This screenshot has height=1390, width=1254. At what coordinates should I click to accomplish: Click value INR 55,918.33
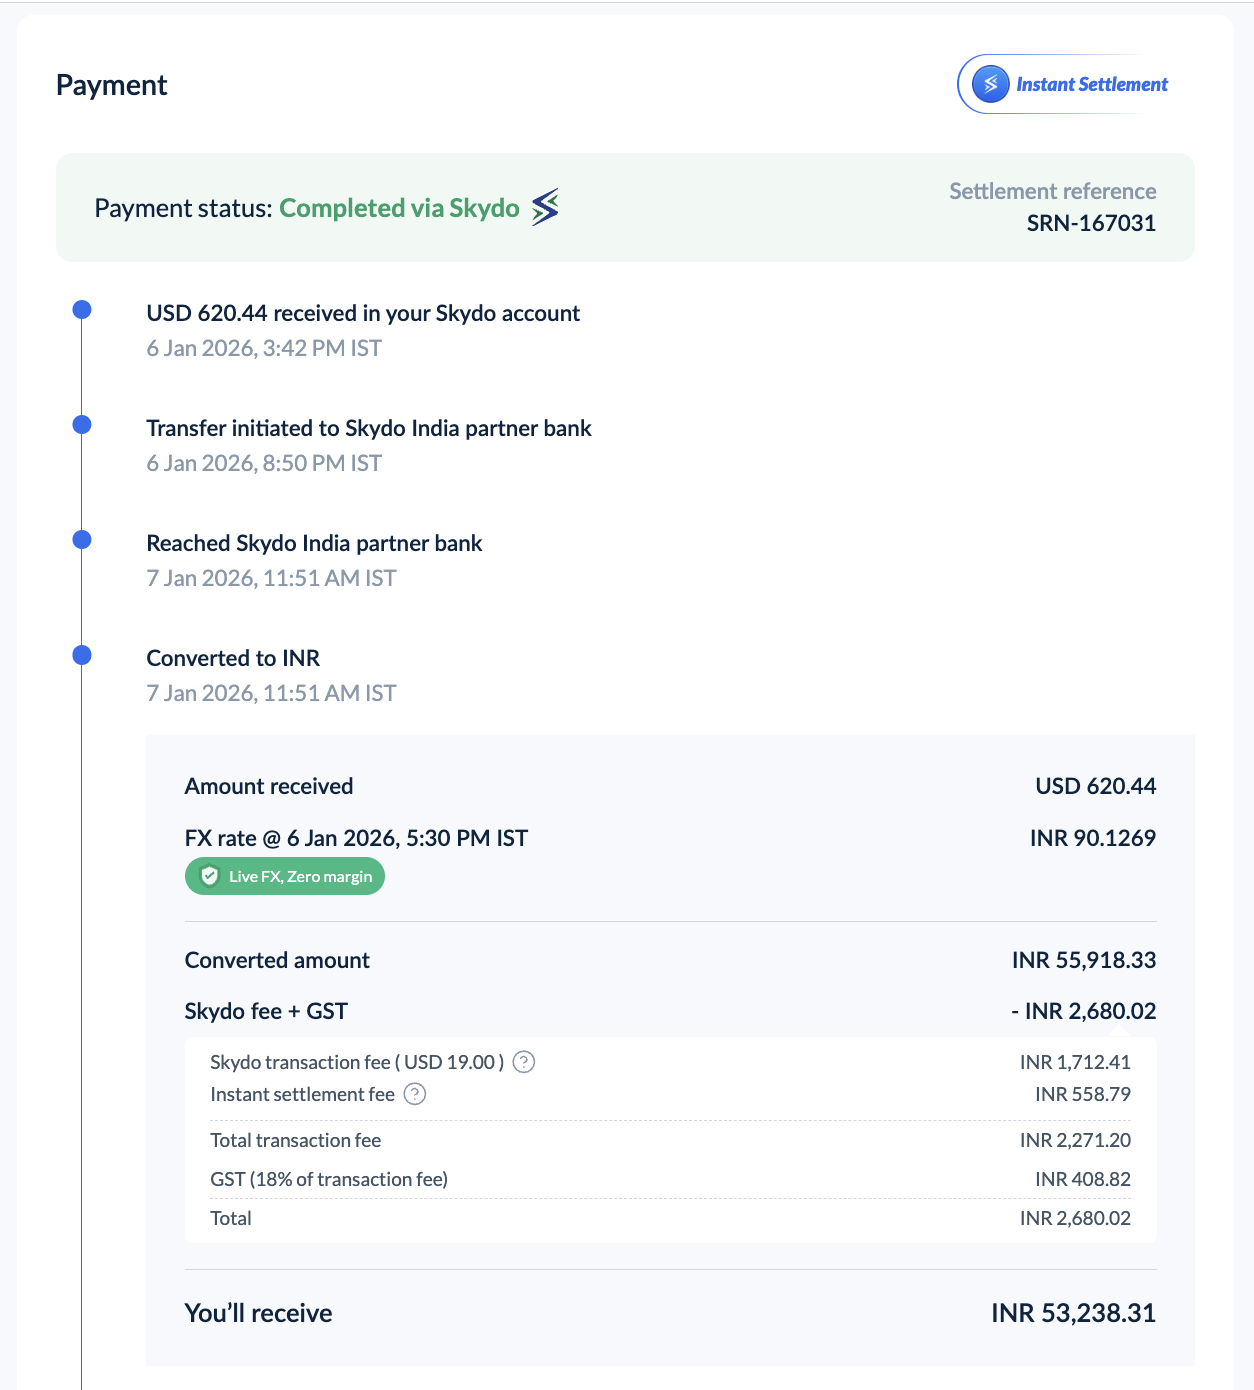(1084, 960)
